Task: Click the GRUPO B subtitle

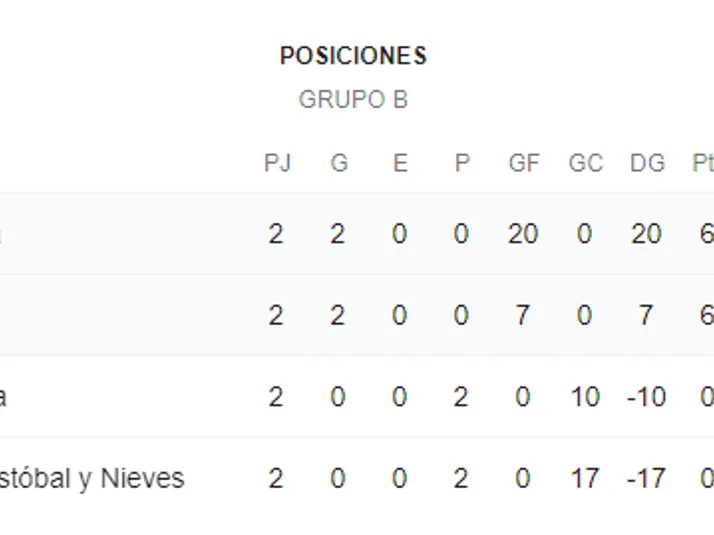Action: coord(353,100)
